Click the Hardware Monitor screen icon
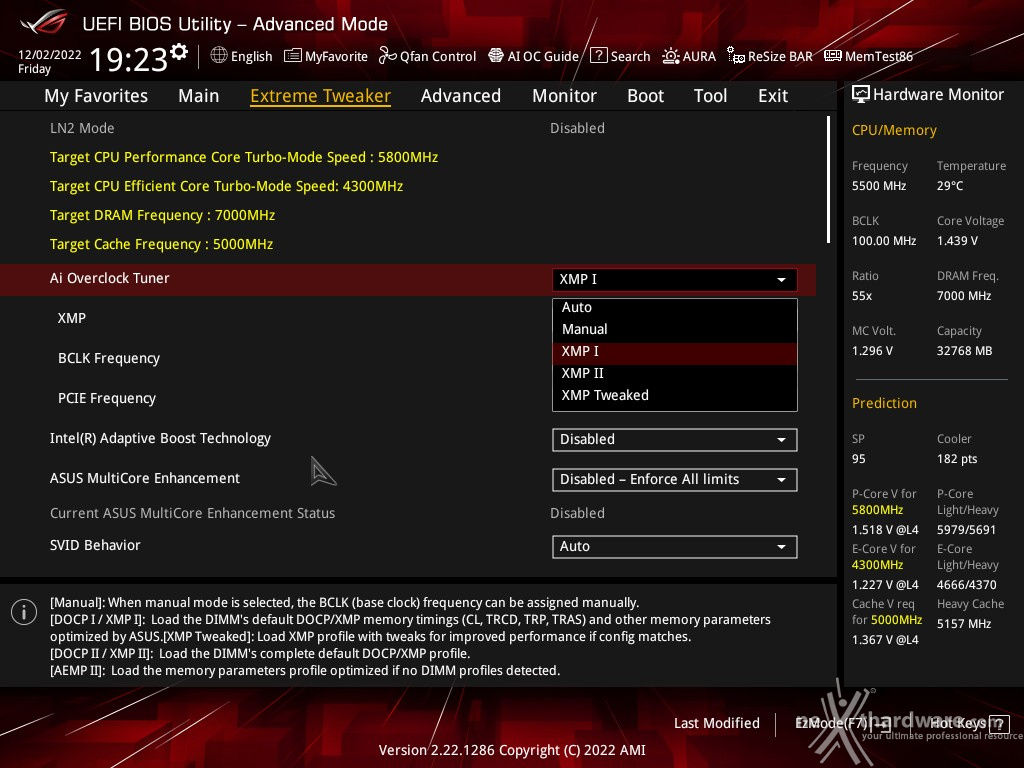 coord(861,95)
